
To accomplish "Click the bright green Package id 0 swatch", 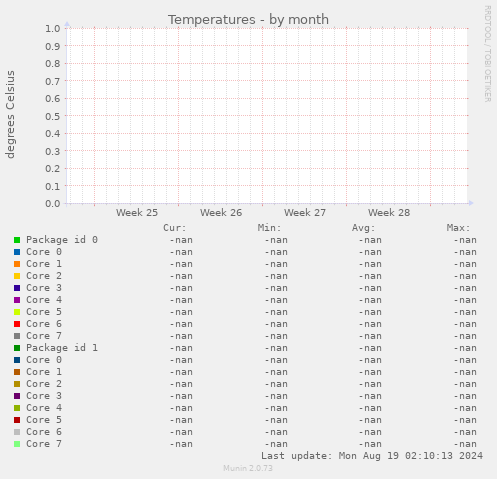I will pos(17,240).
